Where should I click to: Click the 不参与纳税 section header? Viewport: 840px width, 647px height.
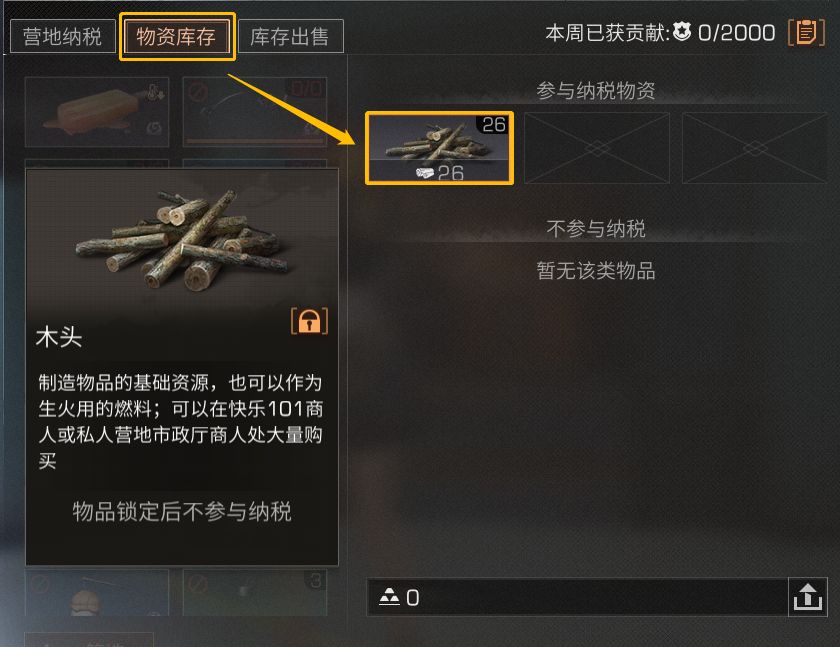pos(596,229)
